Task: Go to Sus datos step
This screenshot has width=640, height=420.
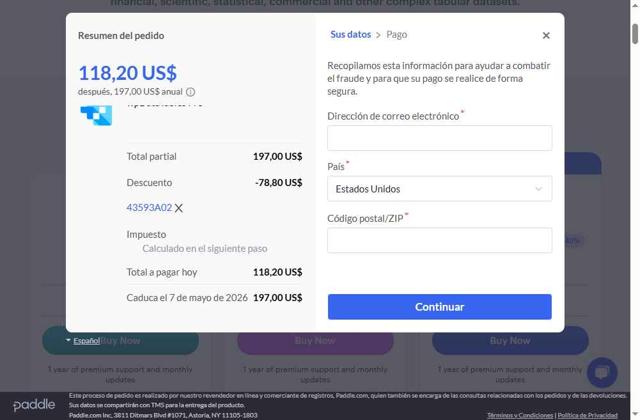Action: point(351,35)
